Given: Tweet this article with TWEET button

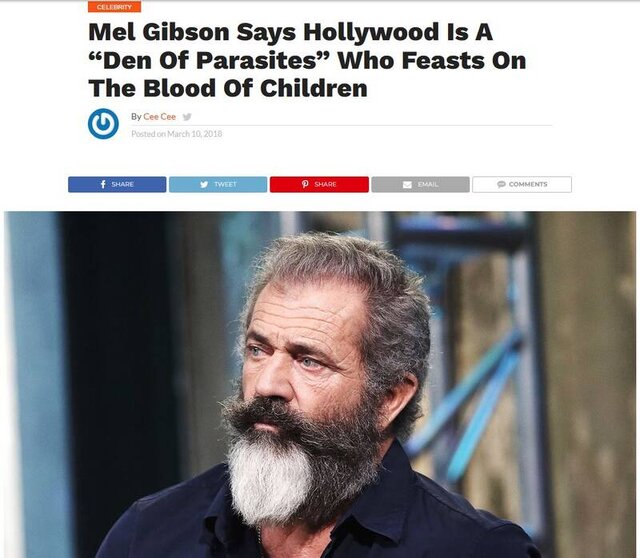Looking at the screenshot, I should (x=218, y=184).
